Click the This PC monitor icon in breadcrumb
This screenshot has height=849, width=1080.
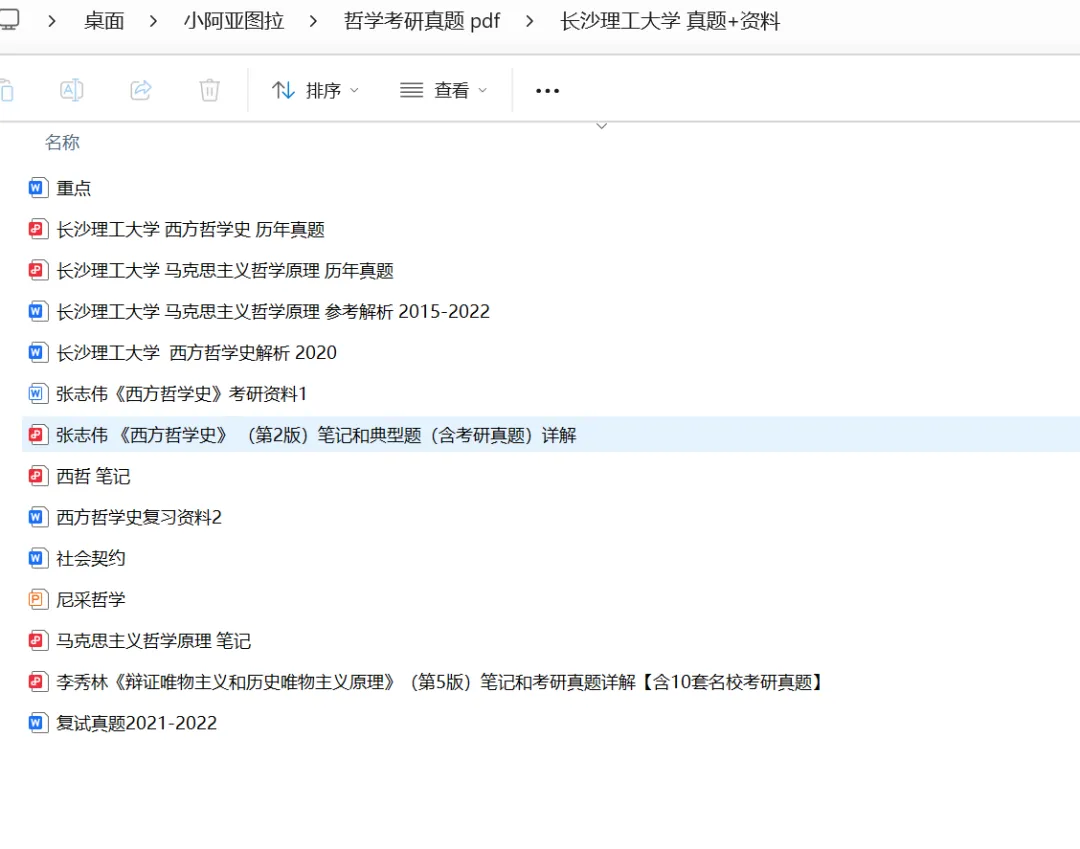pos(8,20)
